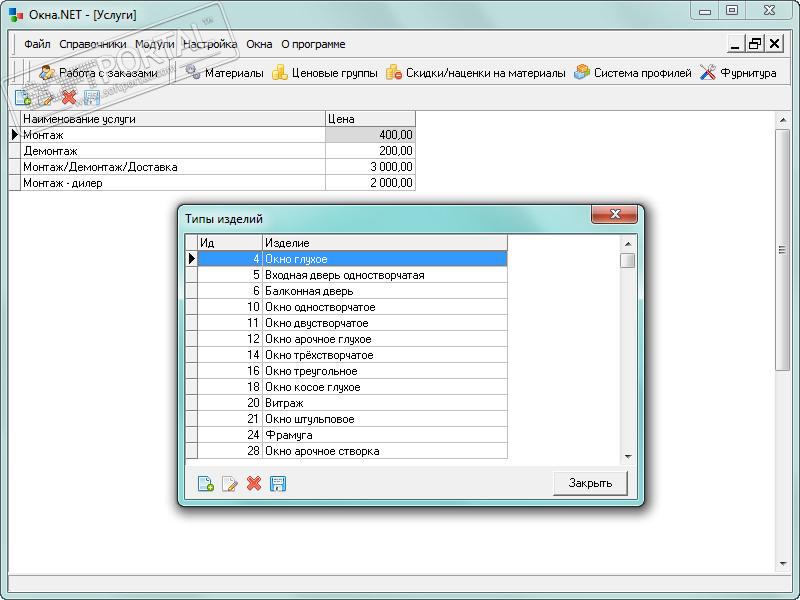Open the Настройка menu
Screen dimensions: 800x600
pyautogui.click(x=210, y=44)
